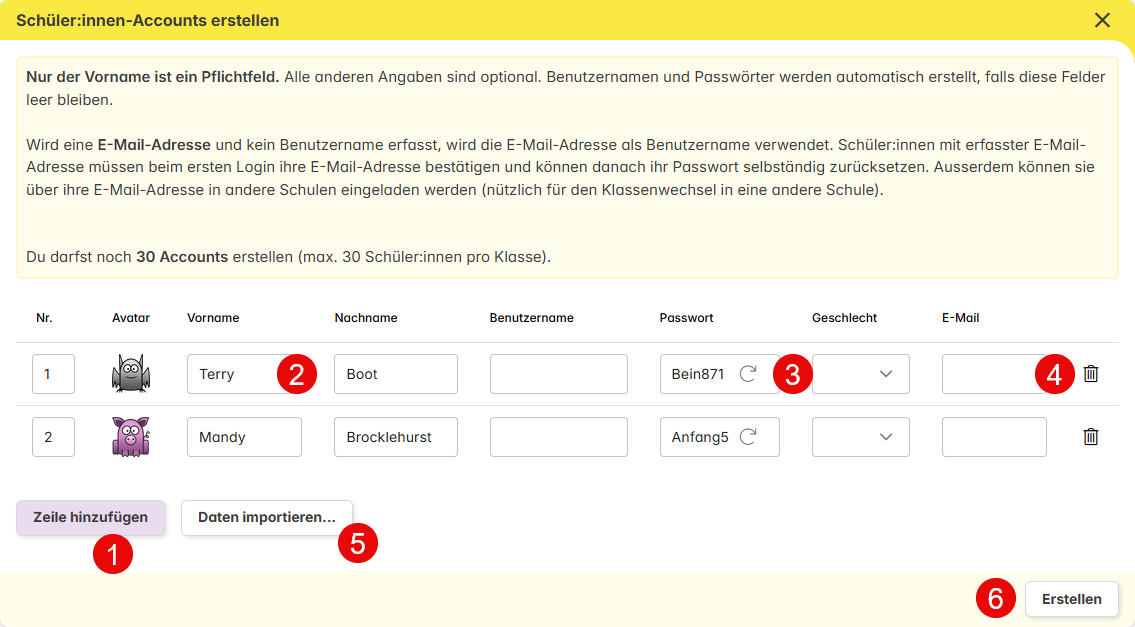The width and height of the screenshot is (1135, 627).
Task: Click the dialog title Schüler:innen-Accounts erstellen
Action: pos(148,20)
